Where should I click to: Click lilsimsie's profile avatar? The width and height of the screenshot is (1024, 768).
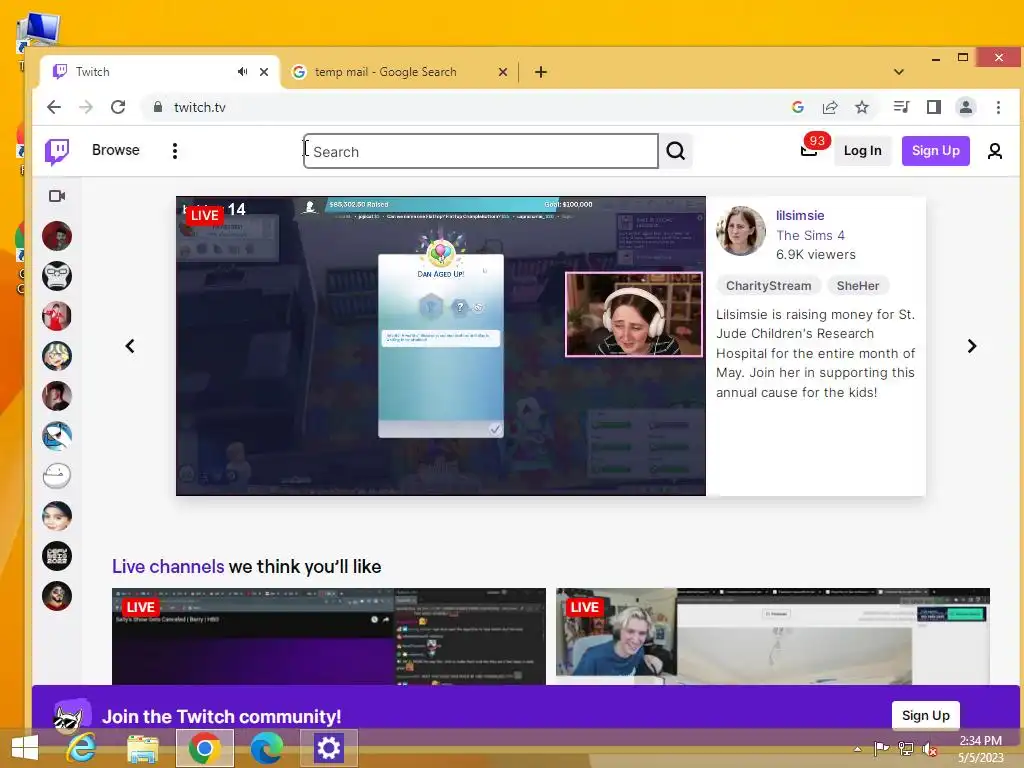(741, 231)
